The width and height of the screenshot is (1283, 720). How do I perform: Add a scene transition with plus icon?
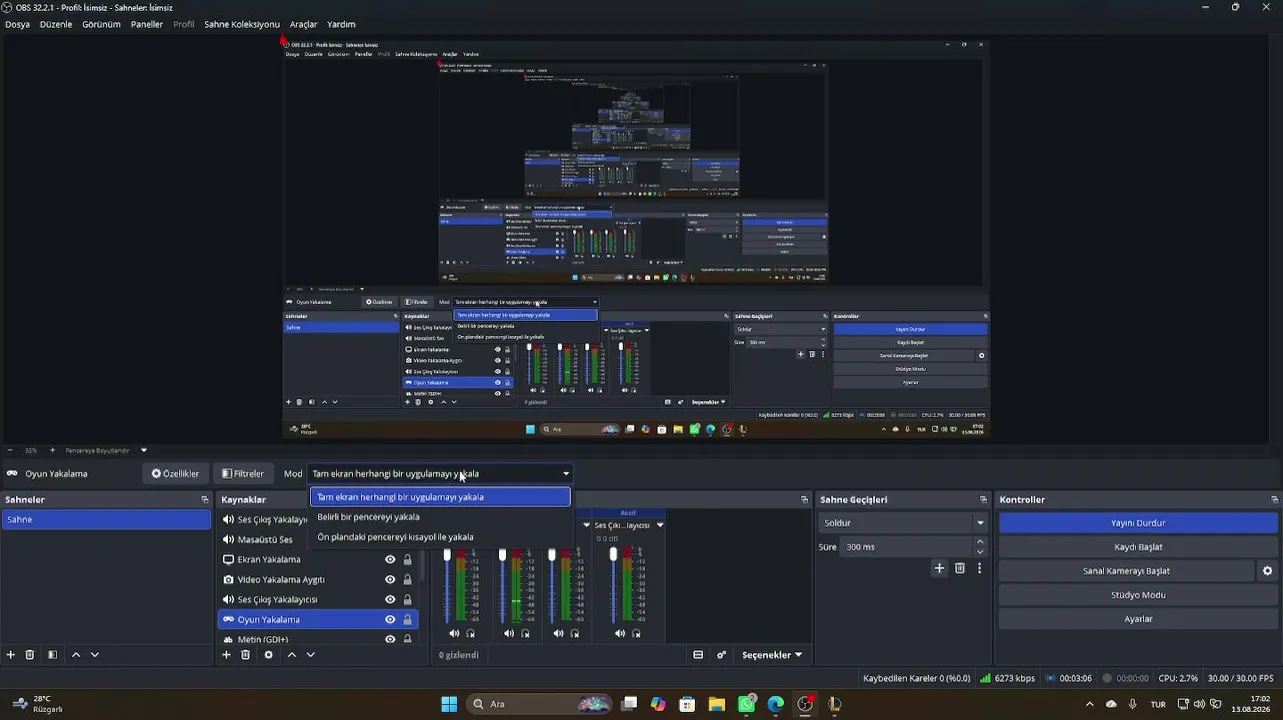point(939,568)
